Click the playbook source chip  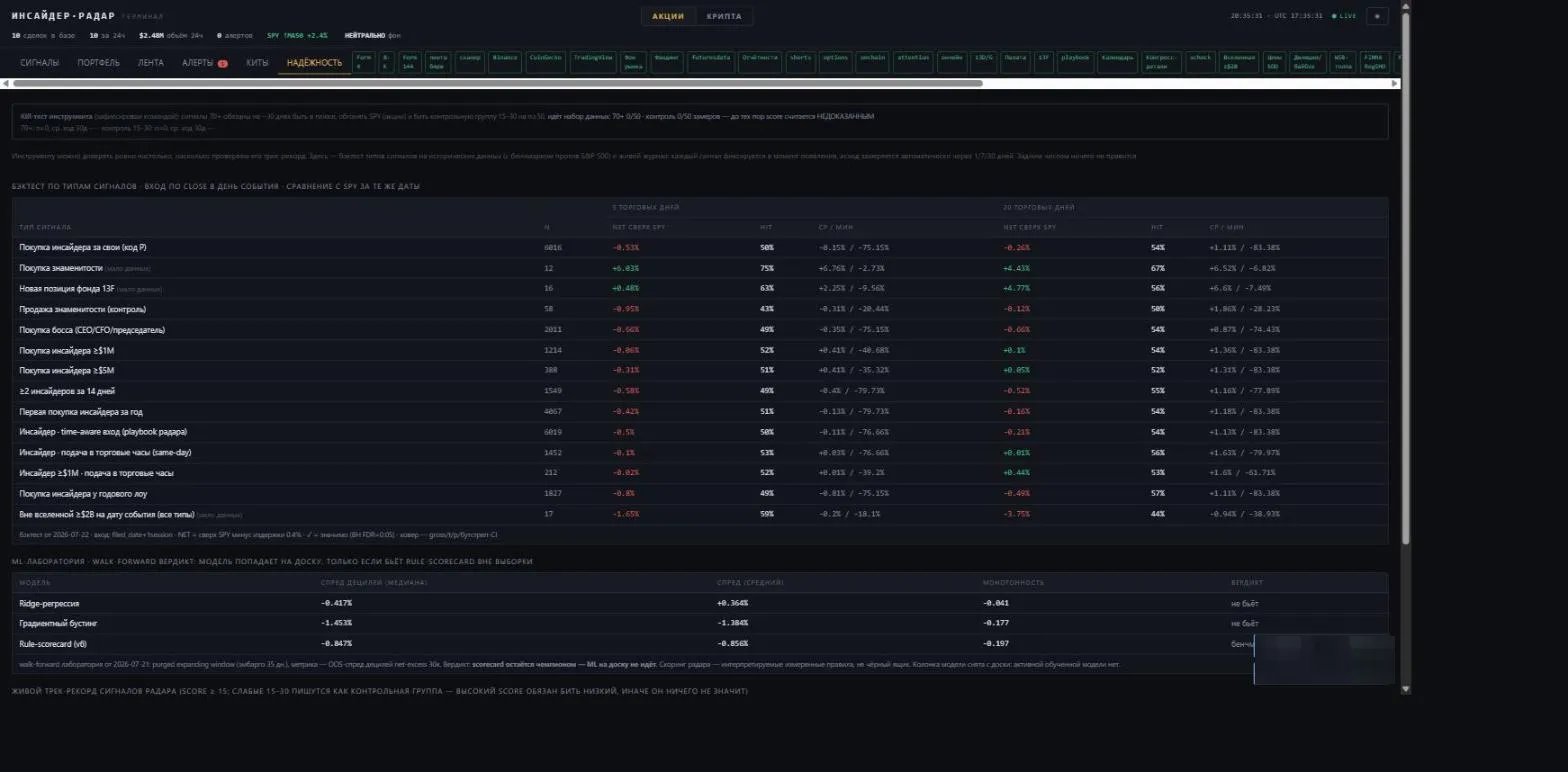[x=1075, y=63]
